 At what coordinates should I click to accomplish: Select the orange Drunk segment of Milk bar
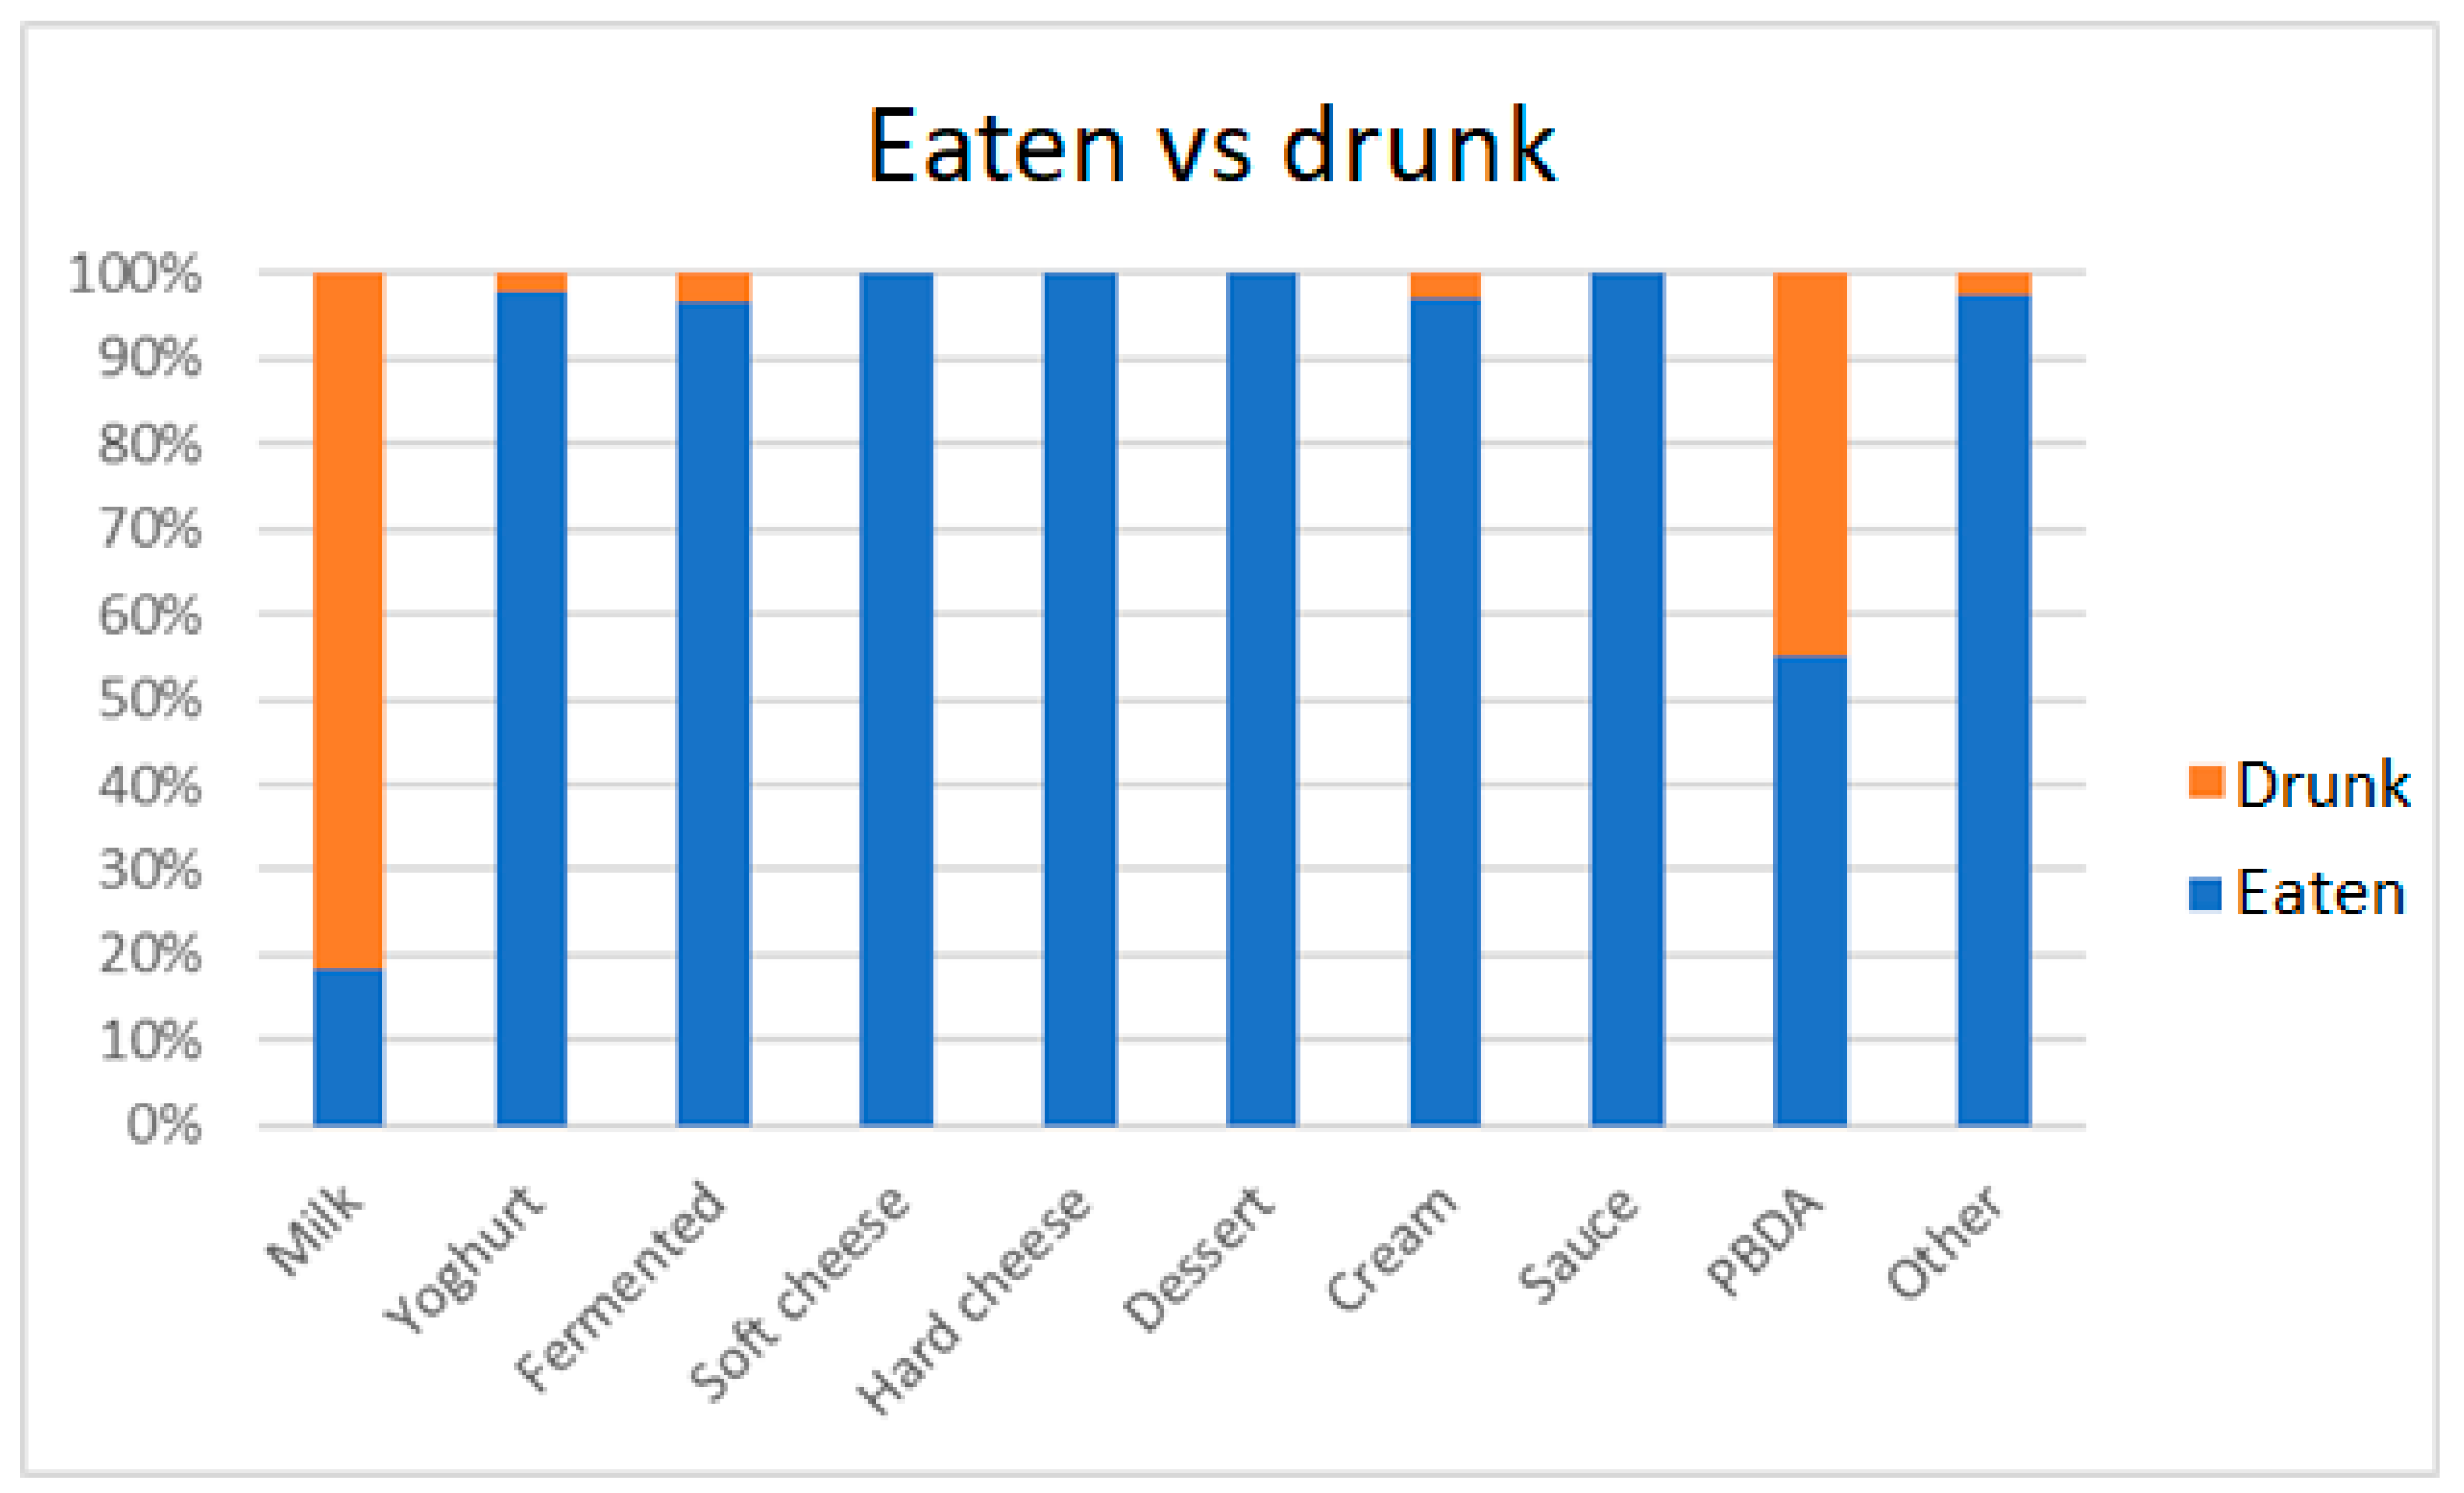pyautogui.click(x=348, y=620)
